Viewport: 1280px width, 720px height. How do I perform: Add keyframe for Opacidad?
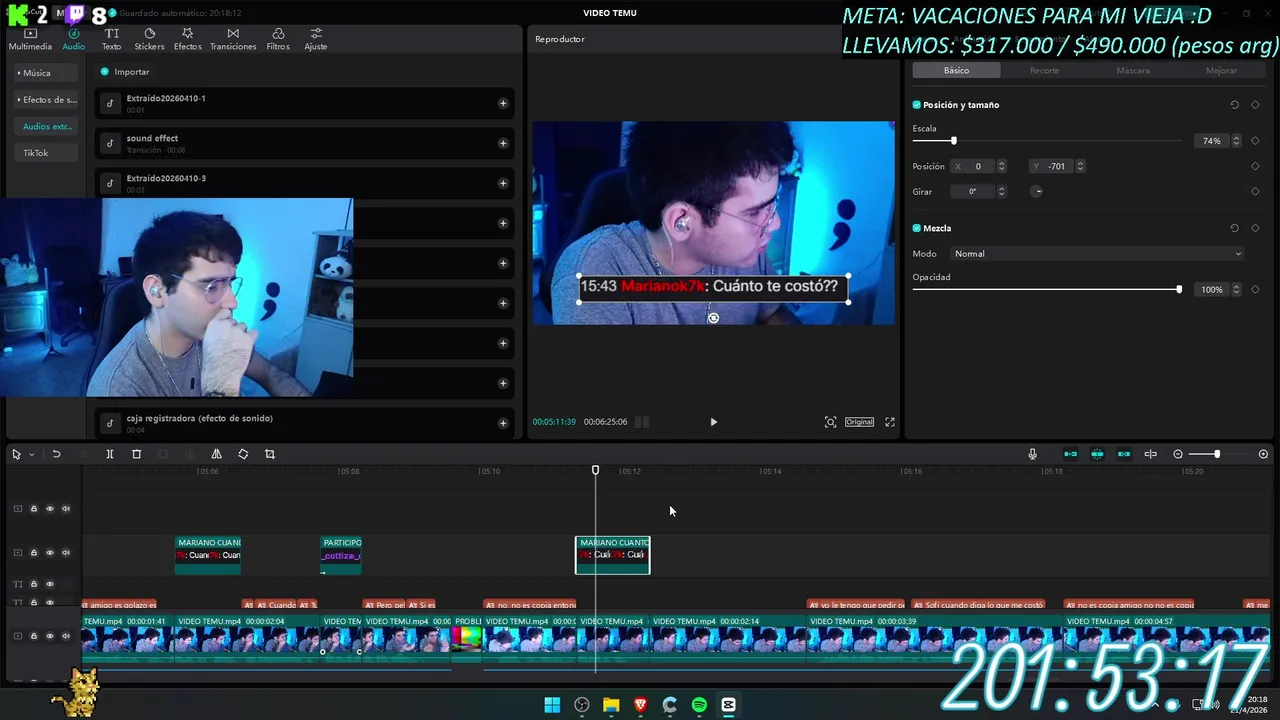pos(1255,289)
